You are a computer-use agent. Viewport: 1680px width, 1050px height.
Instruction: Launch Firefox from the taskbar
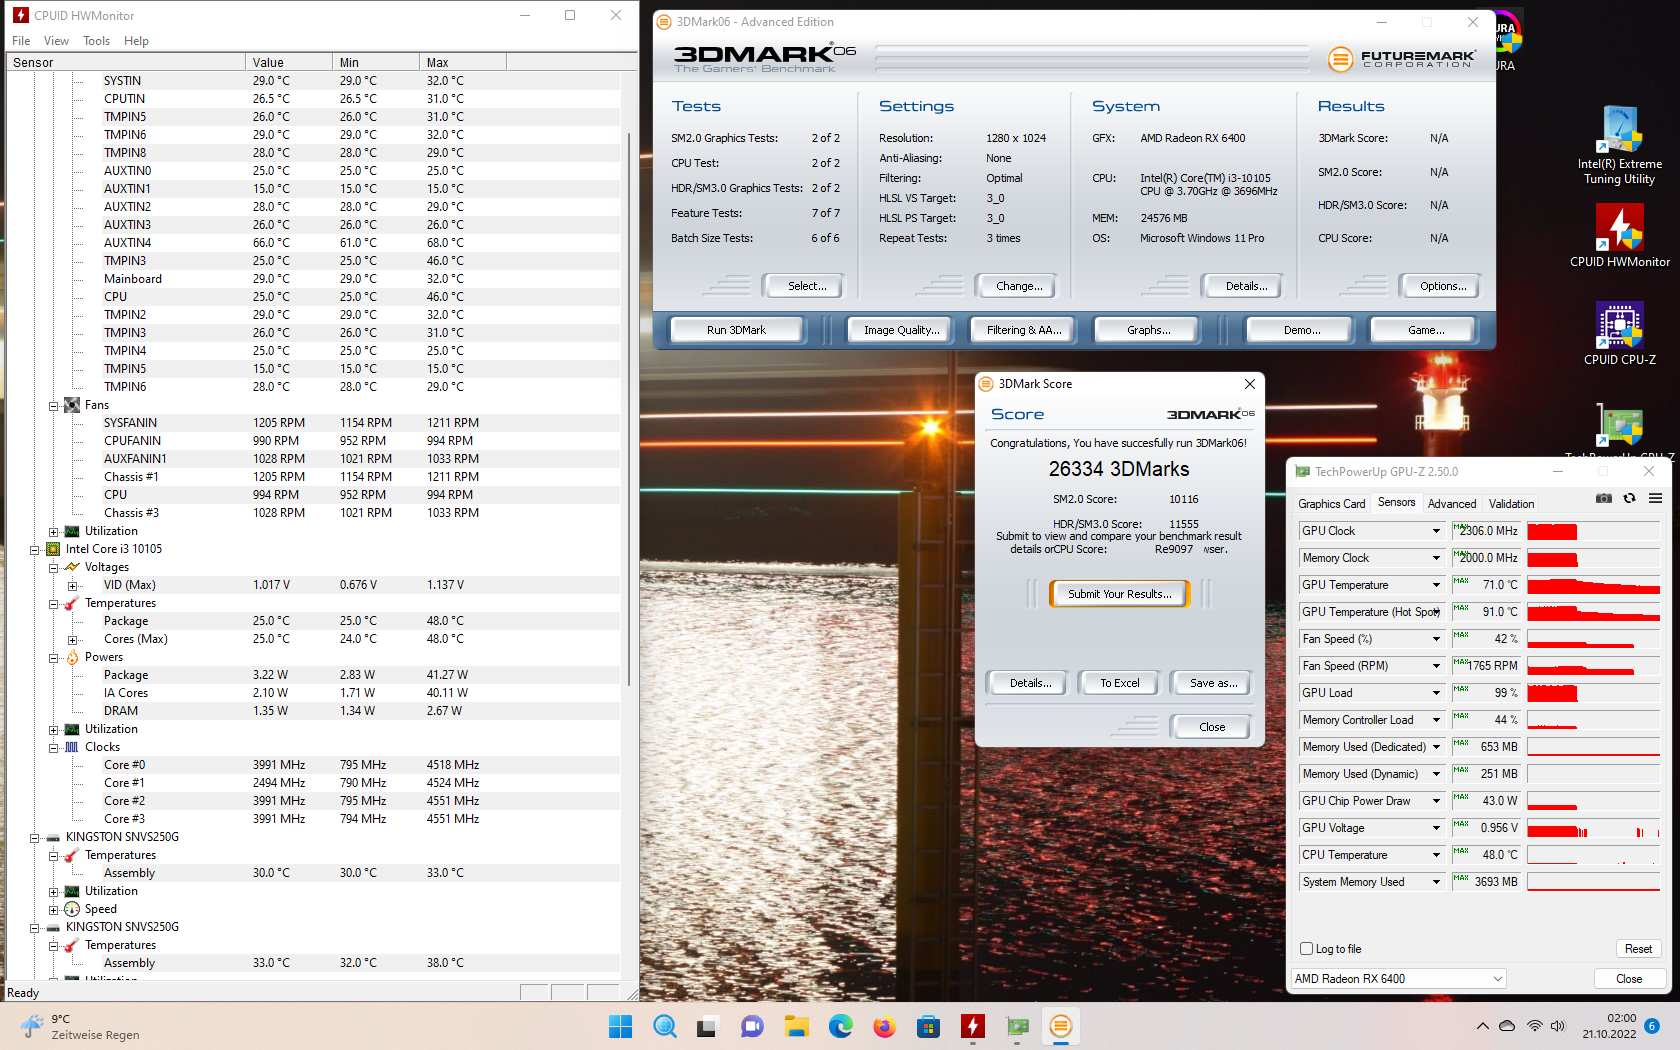pyautogui.click(x=884, y=1026)
